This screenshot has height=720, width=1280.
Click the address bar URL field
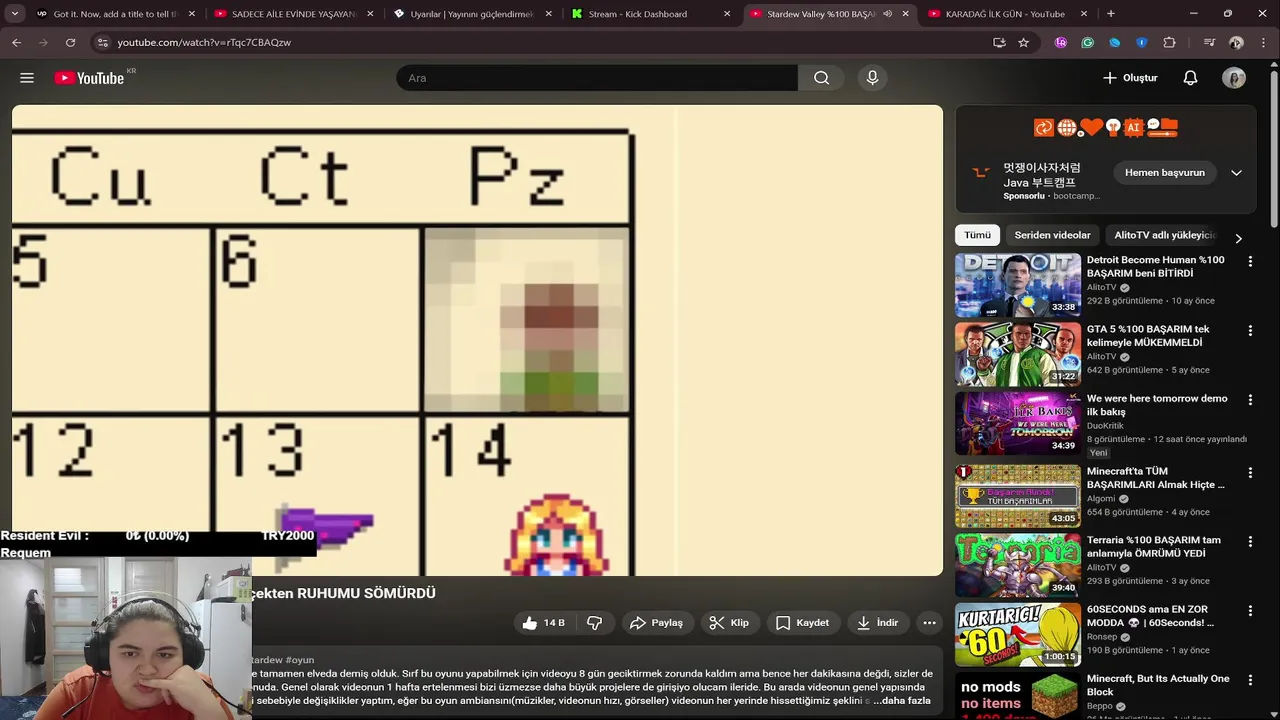coord(540,42)
